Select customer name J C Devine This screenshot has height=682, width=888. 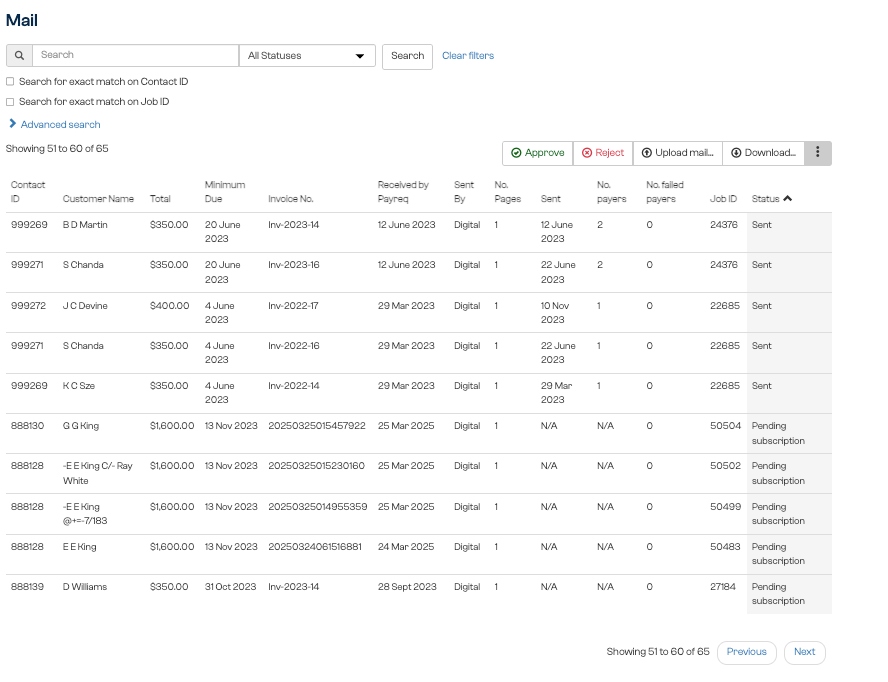click(x=85, y=306)
